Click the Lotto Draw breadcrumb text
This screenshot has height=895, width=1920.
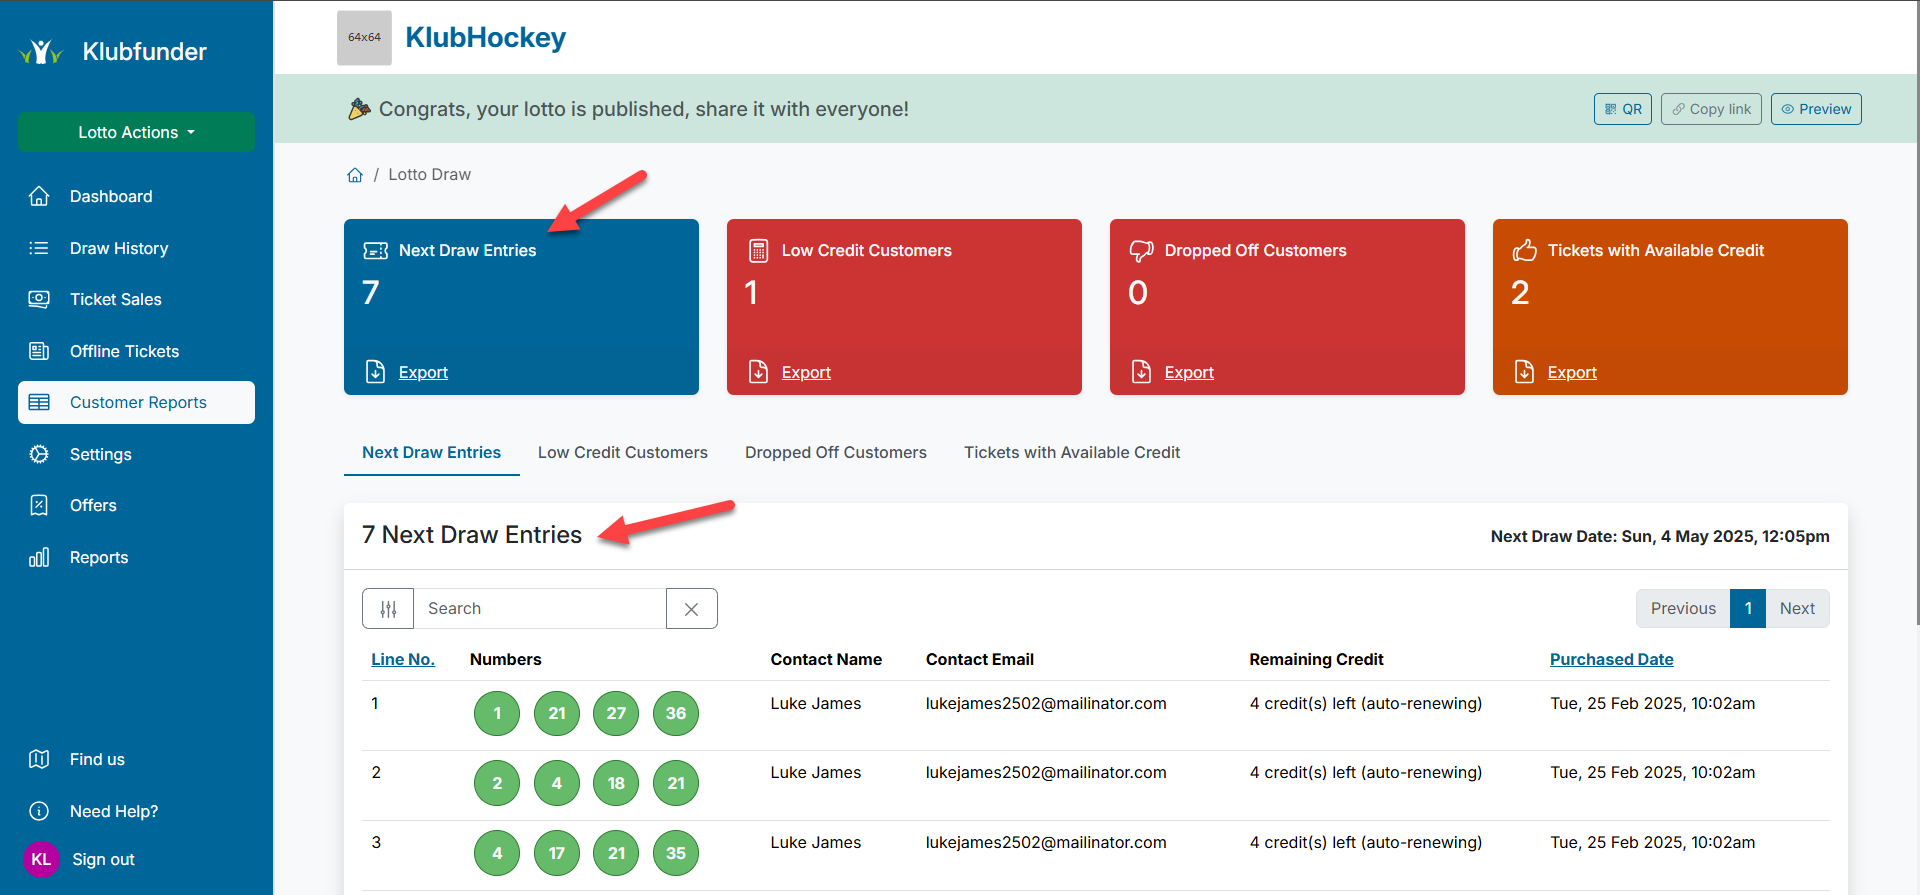429,174
